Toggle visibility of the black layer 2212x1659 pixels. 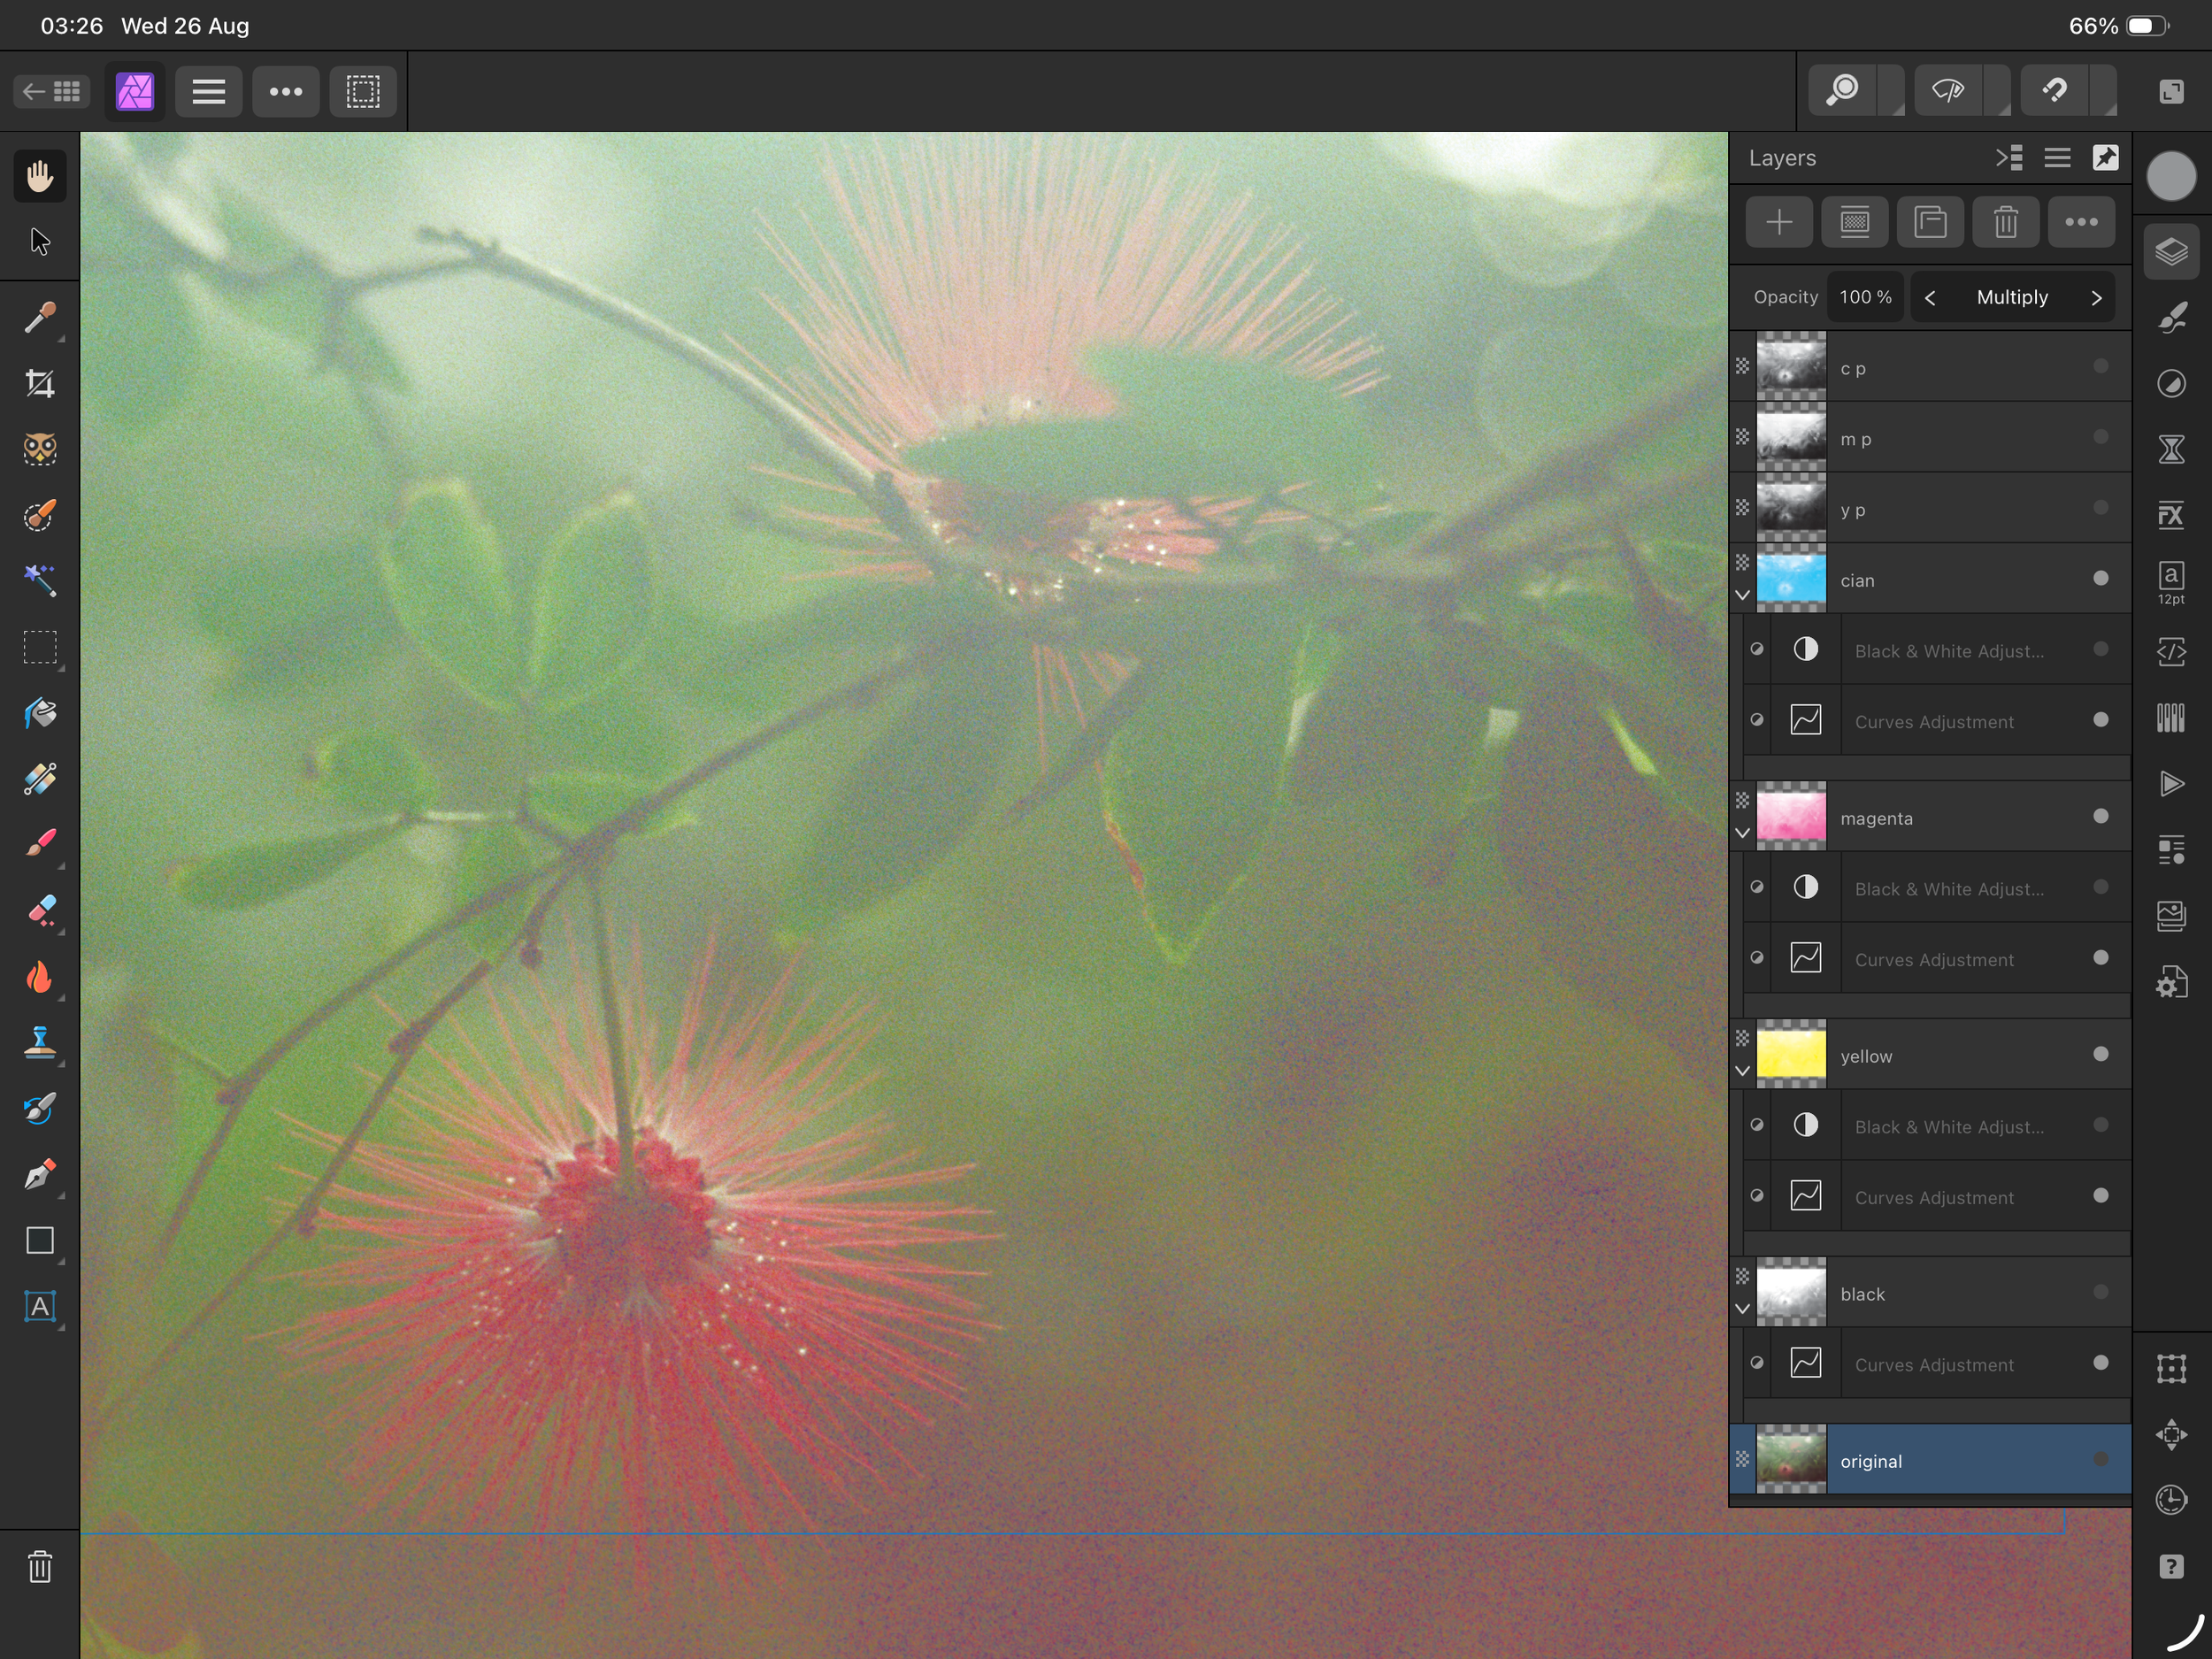(2101, 1293)
